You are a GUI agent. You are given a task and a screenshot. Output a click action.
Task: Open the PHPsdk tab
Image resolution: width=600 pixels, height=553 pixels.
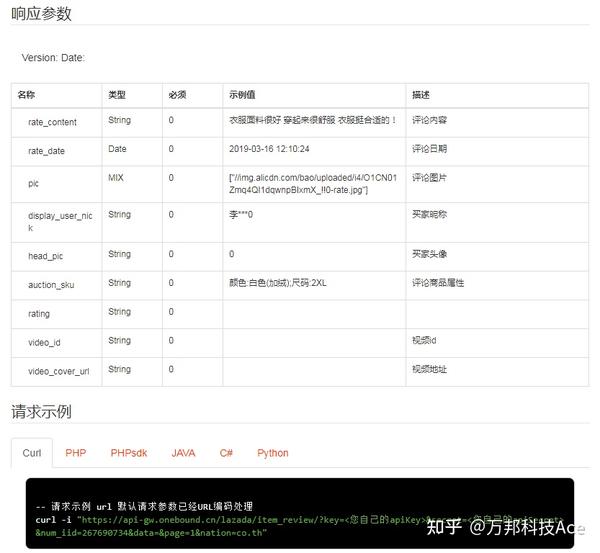(129, 453)
